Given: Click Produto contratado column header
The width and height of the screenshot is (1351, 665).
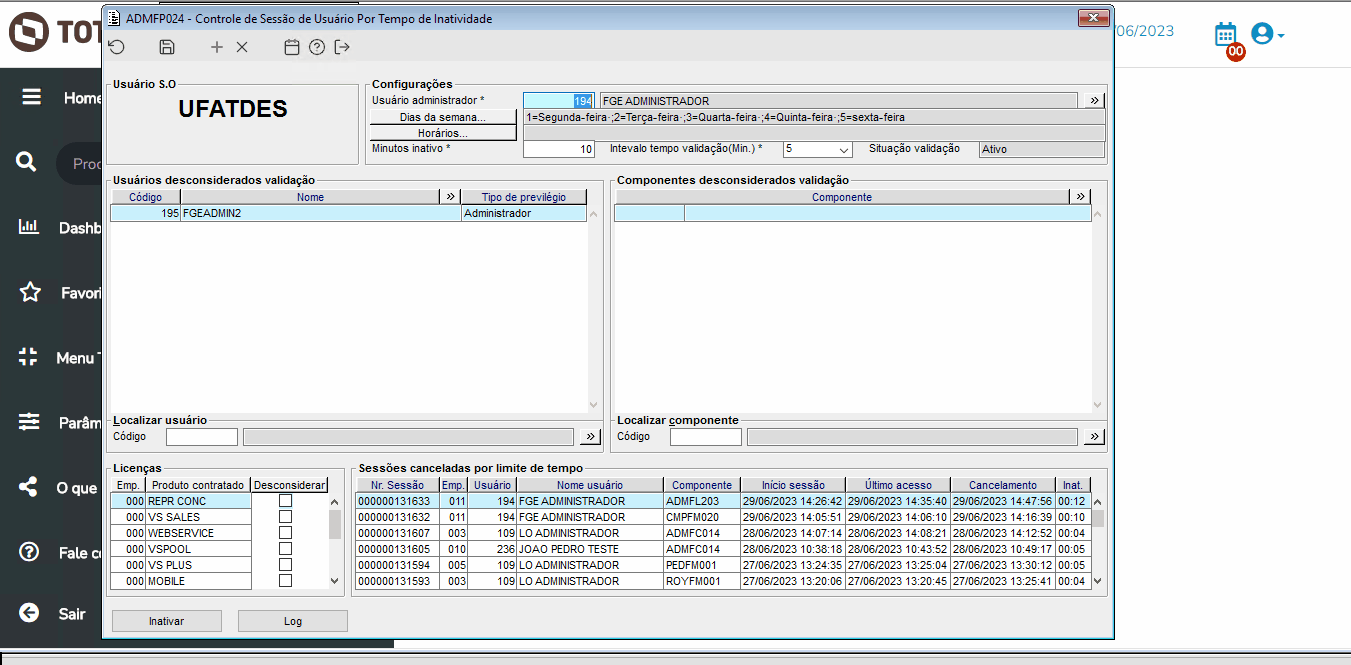Looking at the screenshot, I should [x=198, y=485].
